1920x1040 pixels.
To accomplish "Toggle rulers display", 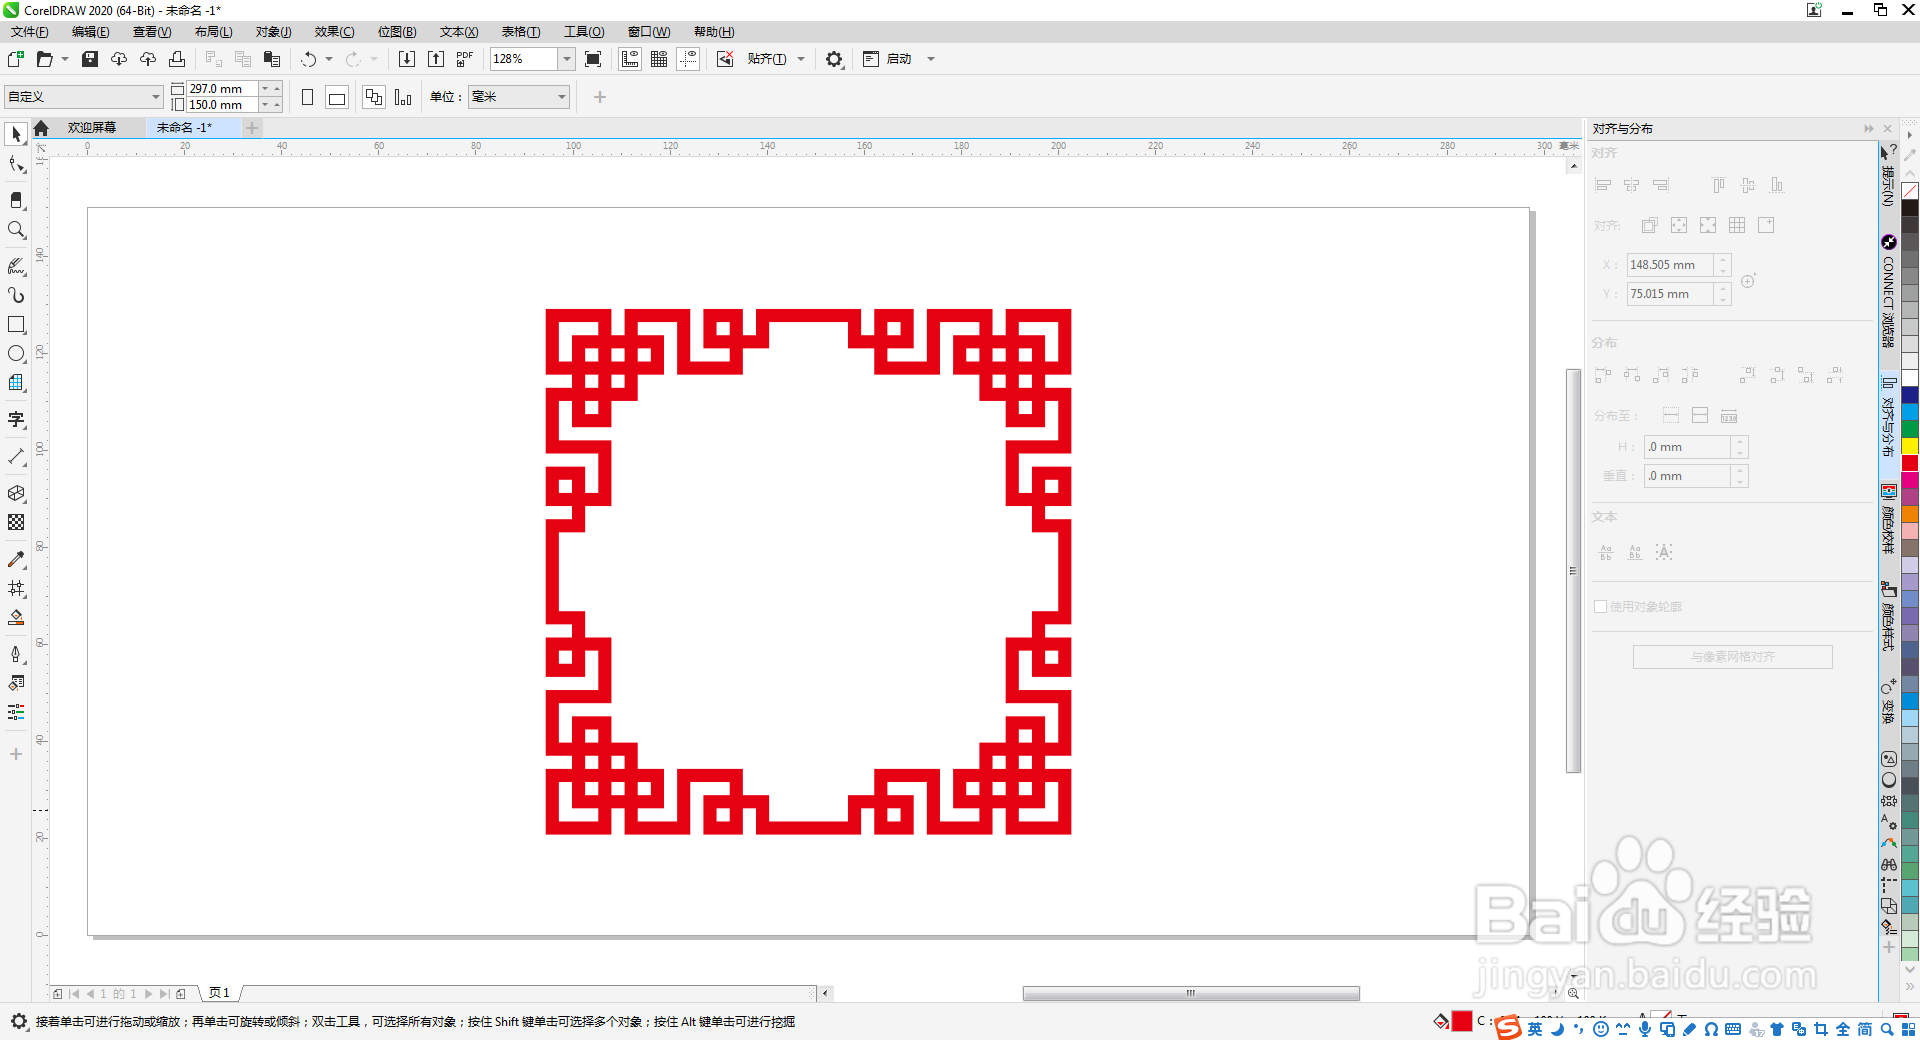I will [630, 59].
